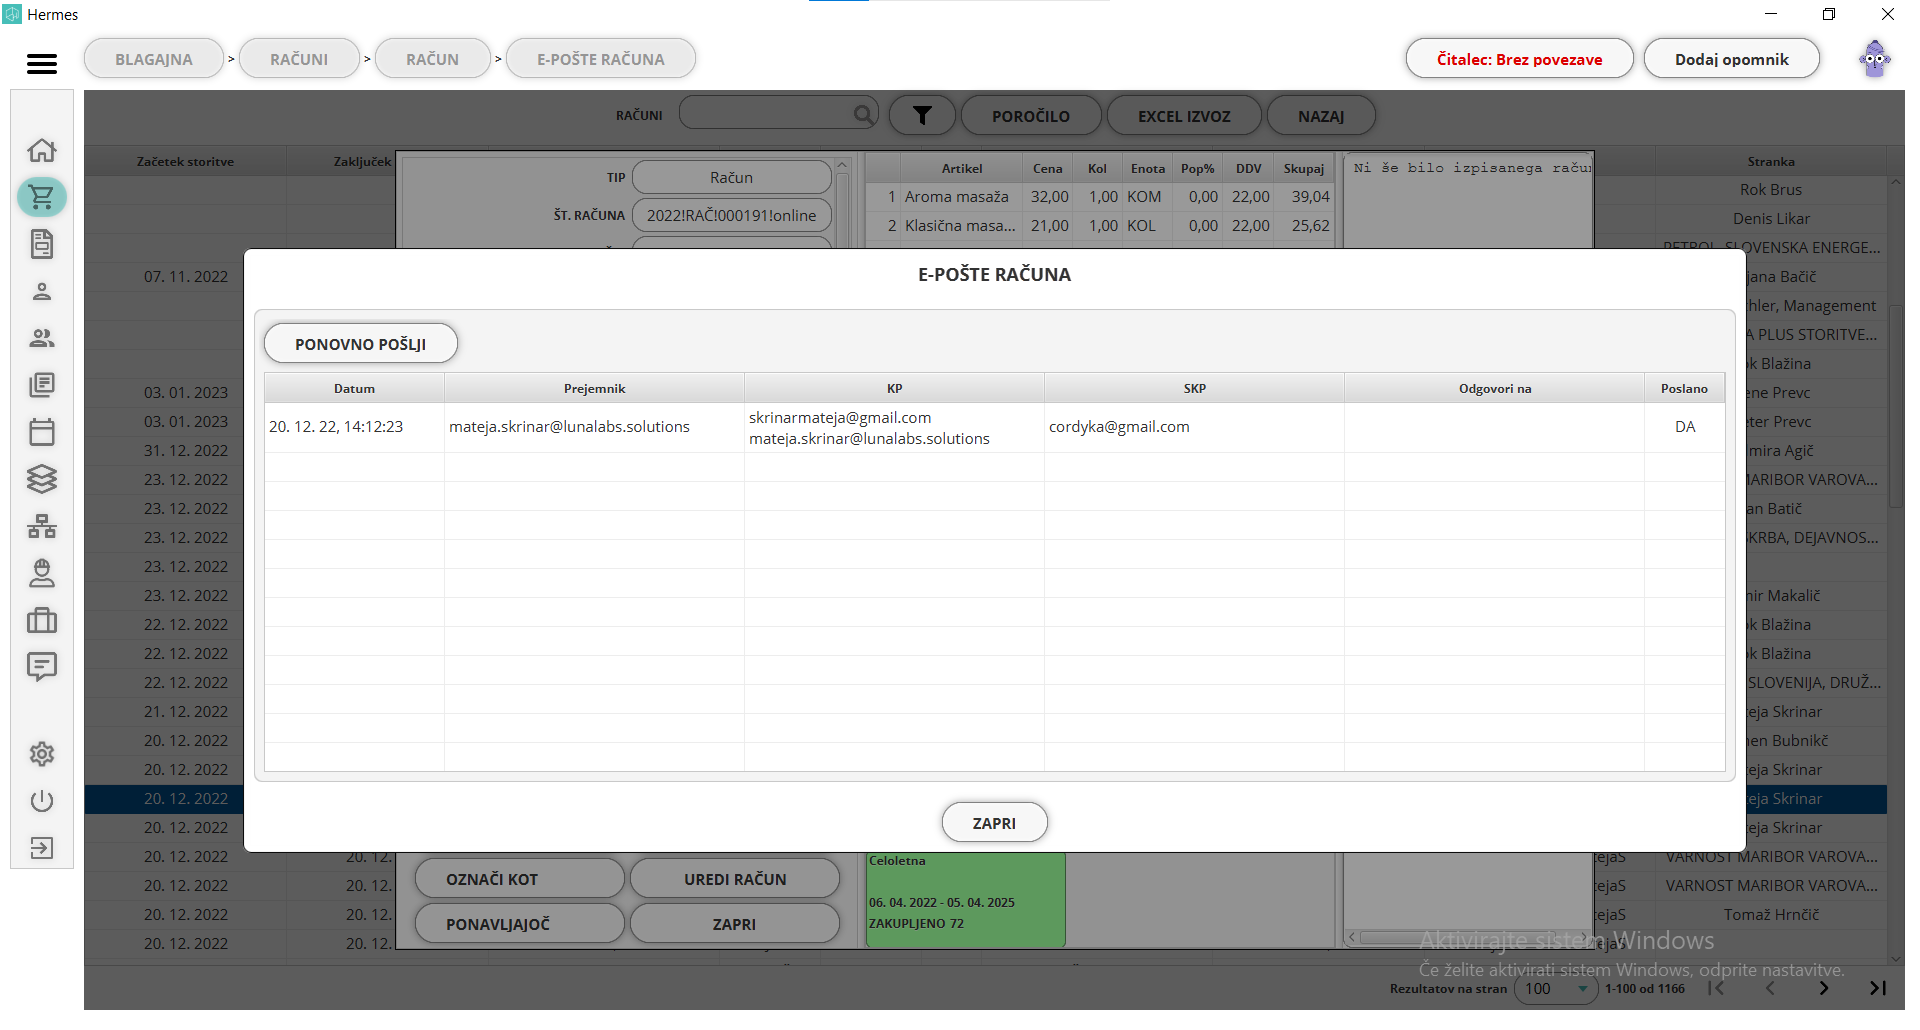Click the Poslano column header
The height and width of the screenshot is (1030, 1920).
pyautogui.click(x=1684, y=388)
